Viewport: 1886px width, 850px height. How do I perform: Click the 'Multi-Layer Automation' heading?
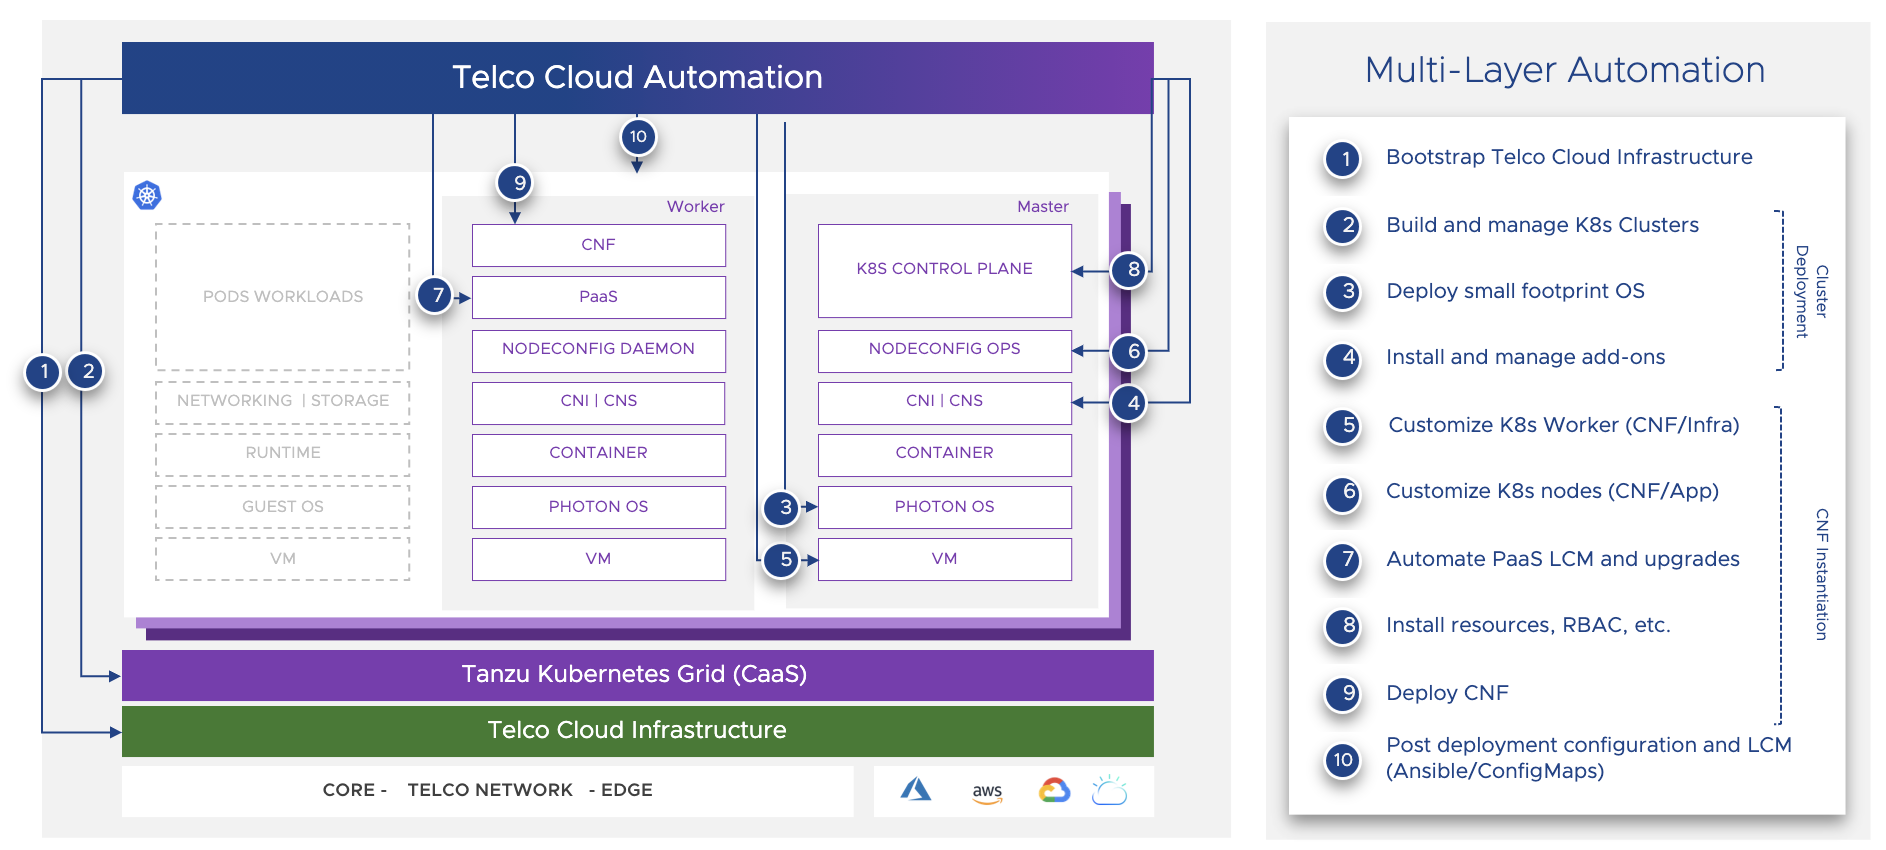pyautogui.click(x=1565, y=70)
